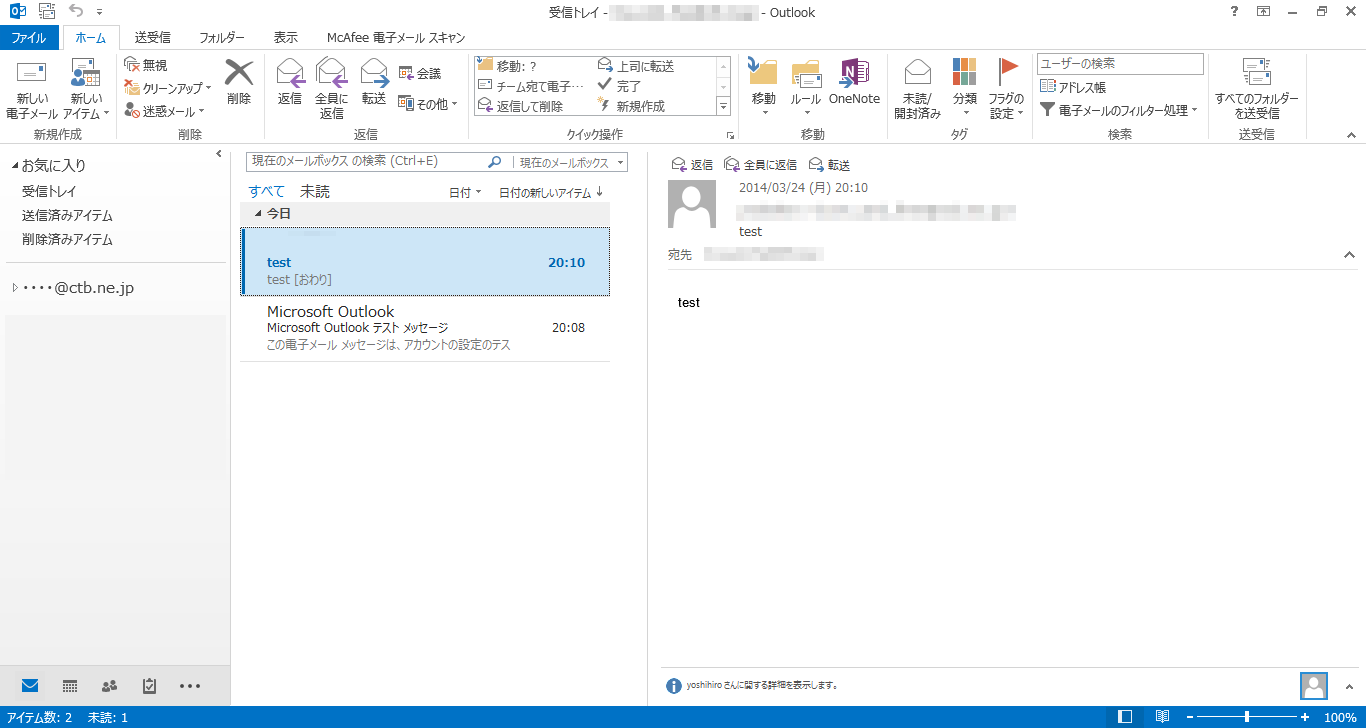Screen dimensions: 1366x728
Task: Select the Microsoft Outlook テスト メッセージ email
Action: (x=425, y=329)
